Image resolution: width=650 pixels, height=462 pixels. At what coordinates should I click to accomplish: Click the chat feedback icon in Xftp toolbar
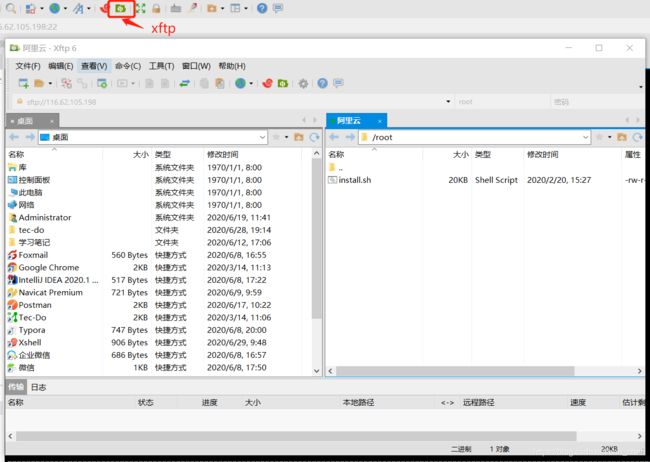338,83
